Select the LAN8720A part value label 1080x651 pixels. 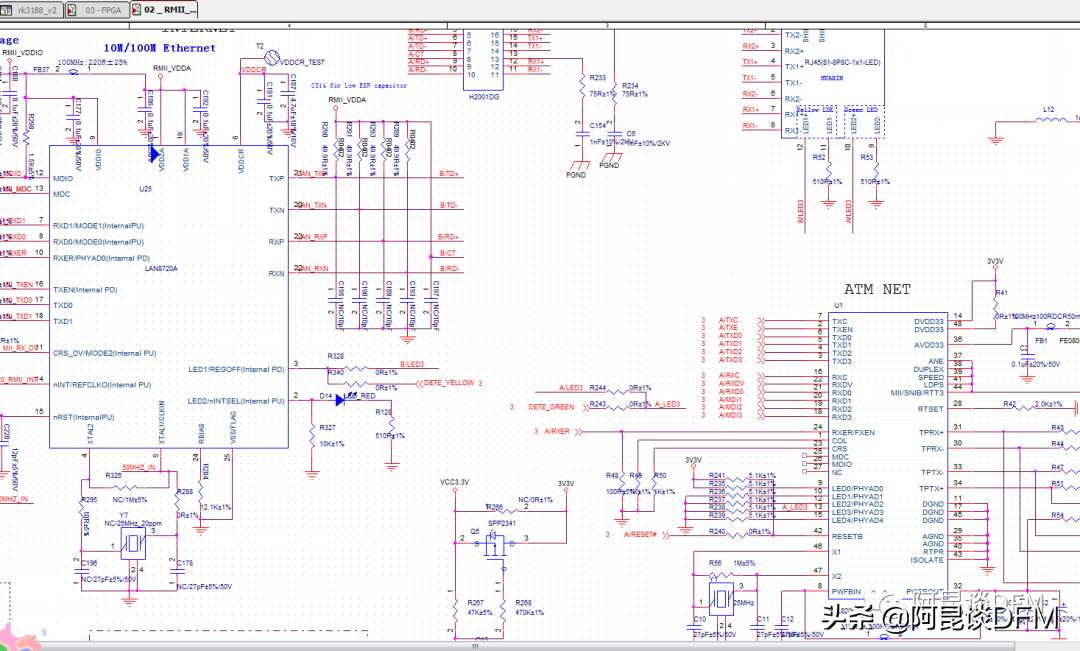coord(160,269)
